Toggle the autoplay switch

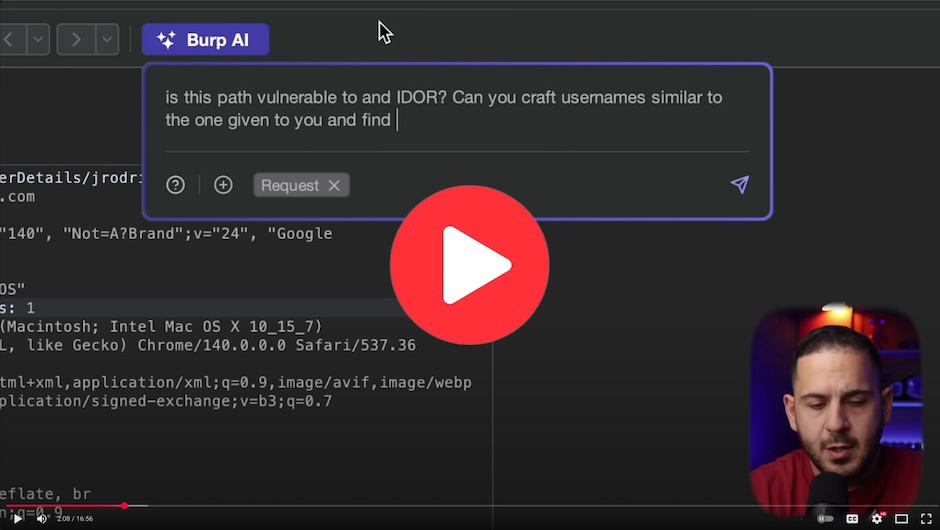tap(824, 518)
